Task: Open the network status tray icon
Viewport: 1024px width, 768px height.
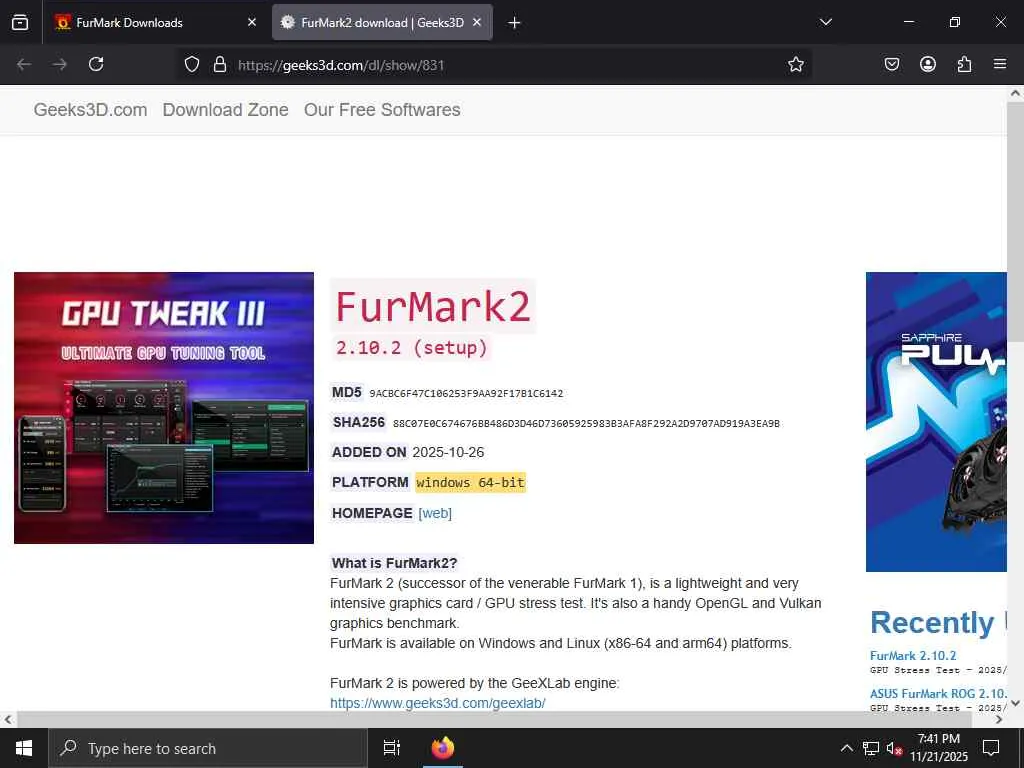Action: (871, 748)
